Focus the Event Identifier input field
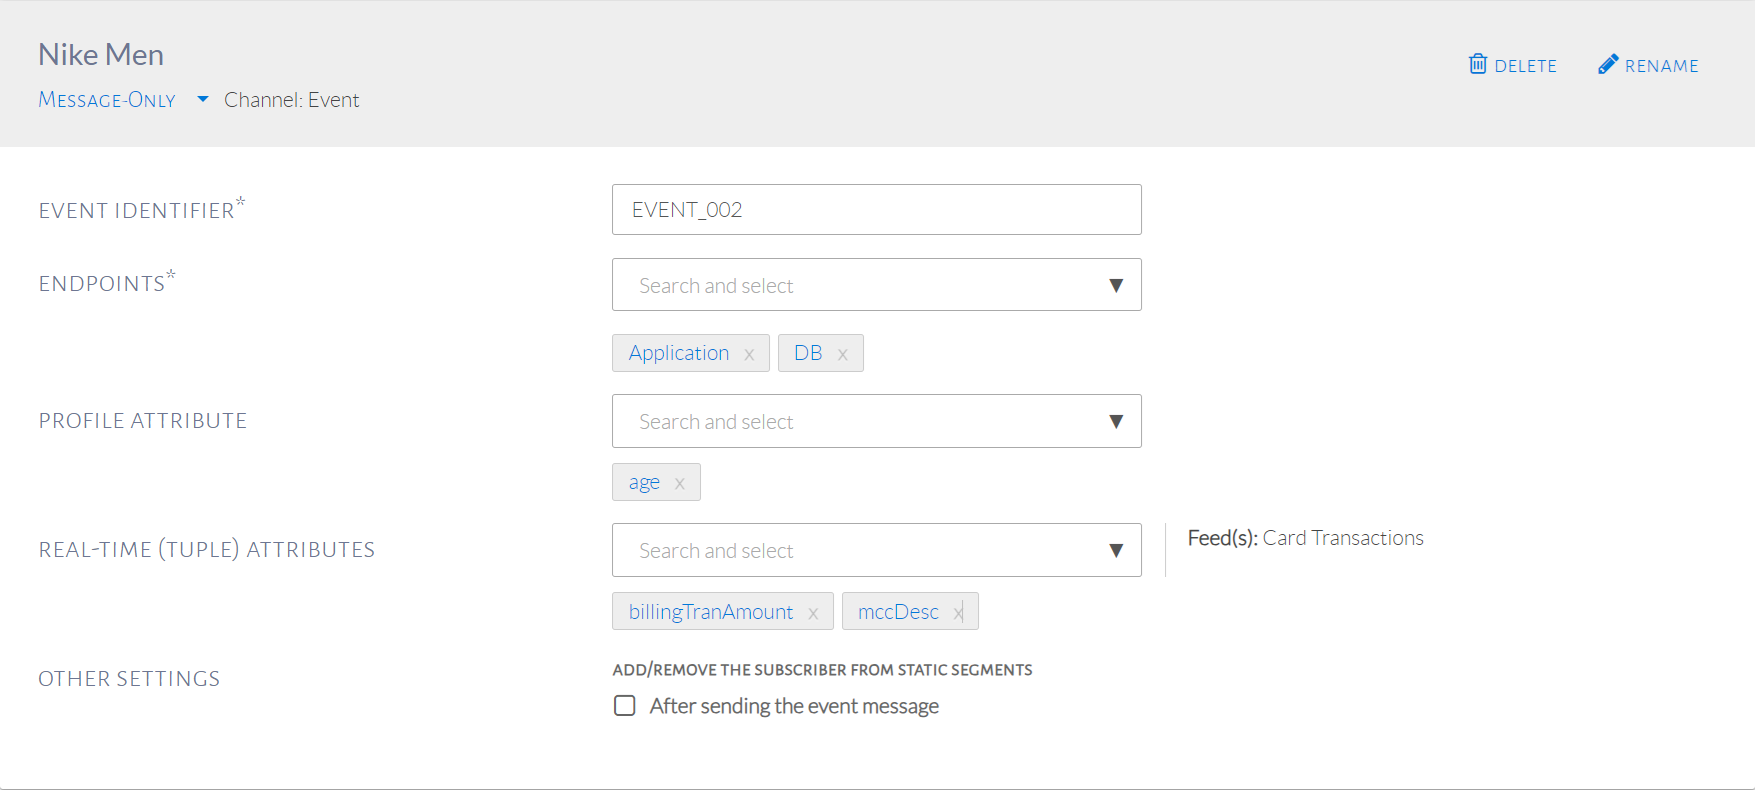 tap(876, 210)
